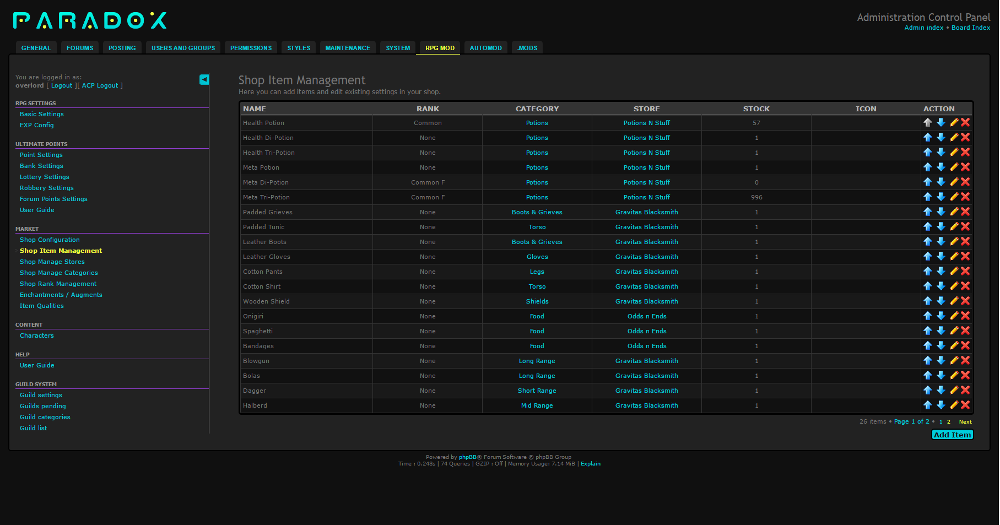The height and width of the screenshot is (525, 1000).
Task: Delete Blowgun with red X icon
Action: point(966,360)
